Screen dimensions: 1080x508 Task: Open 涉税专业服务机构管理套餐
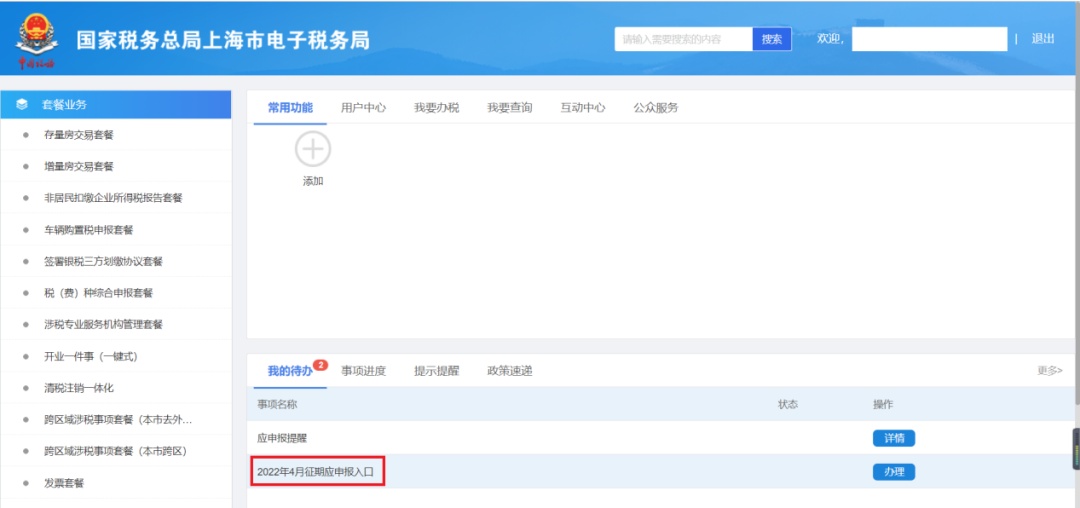point(103,325)
